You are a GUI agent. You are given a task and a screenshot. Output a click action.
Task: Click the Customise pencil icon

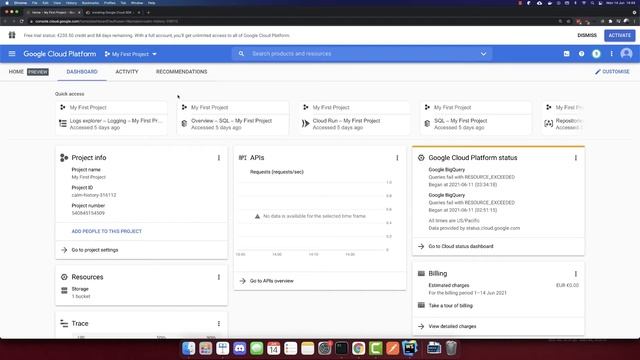(x=598, y=71)
